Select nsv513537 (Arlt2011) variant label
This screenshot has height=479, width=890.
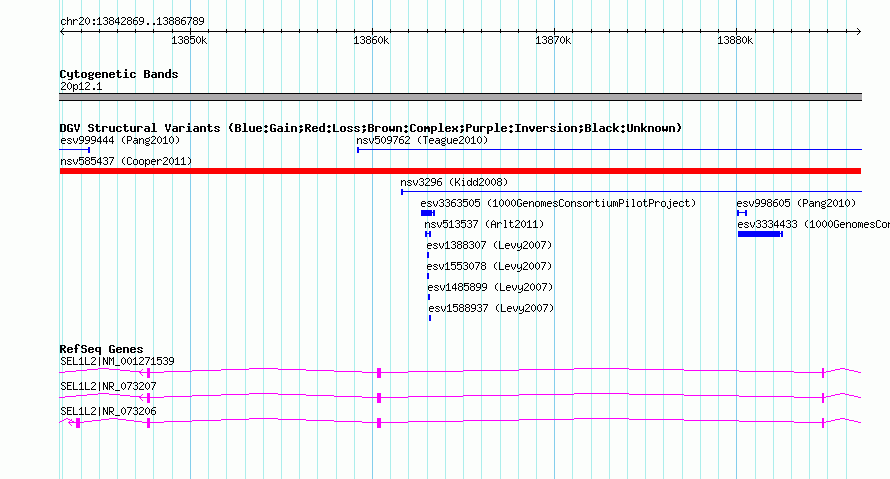click(484, 224)
